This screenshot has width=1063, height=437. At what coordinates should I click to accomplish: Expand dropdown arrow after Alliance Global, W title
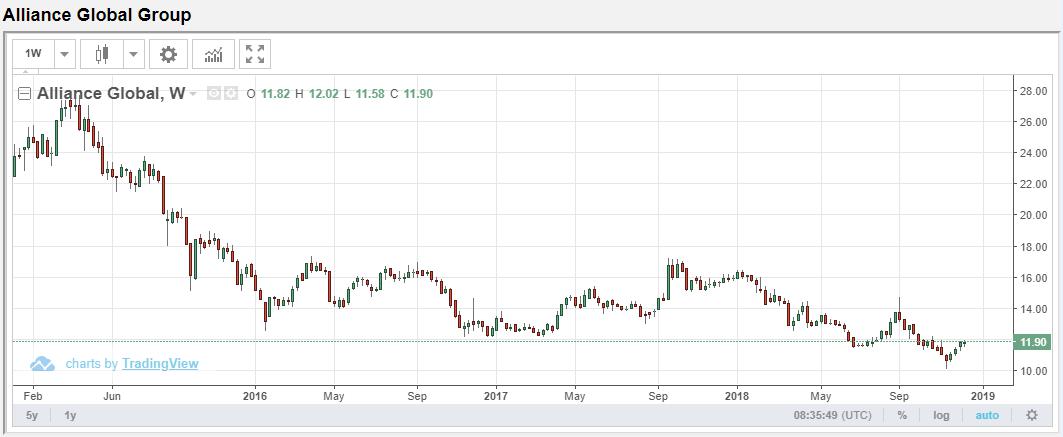click(193, 94)
